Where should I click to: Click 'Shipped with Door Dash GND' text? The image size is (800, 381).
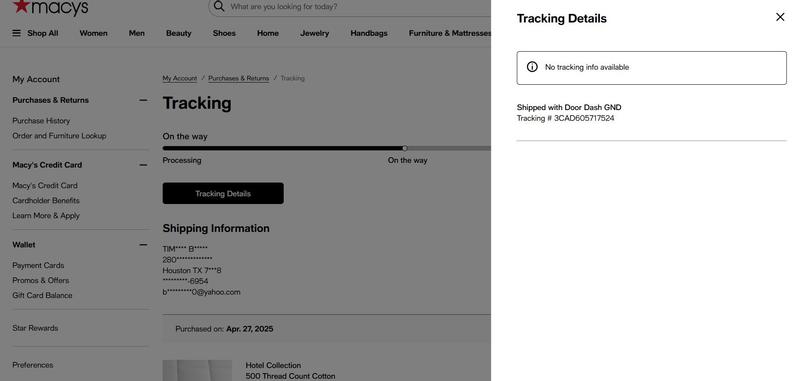point(569,107)
